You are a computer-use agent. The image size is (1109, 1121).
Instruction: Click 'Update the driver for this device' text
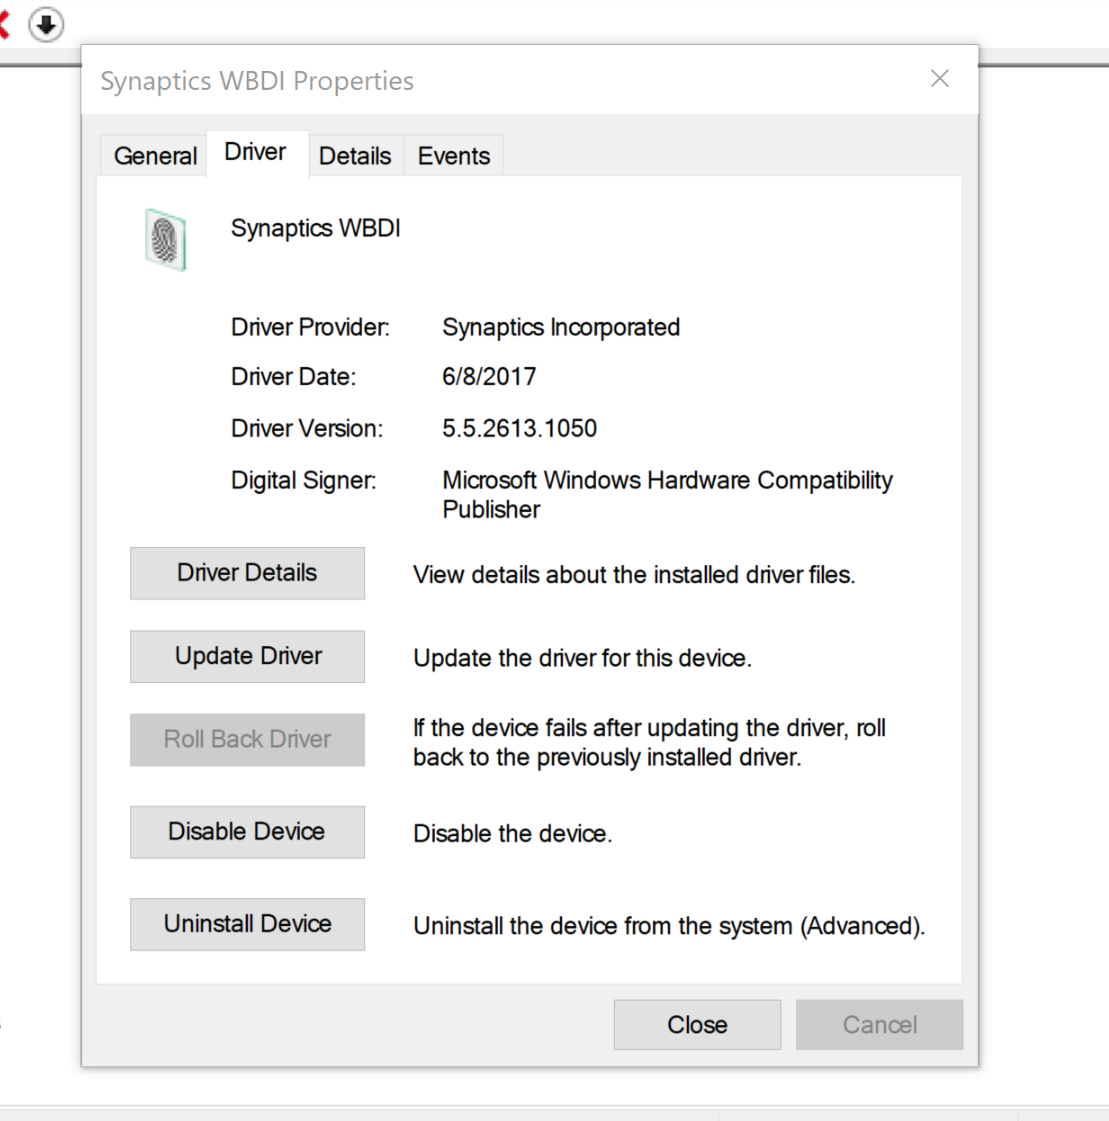582,658
